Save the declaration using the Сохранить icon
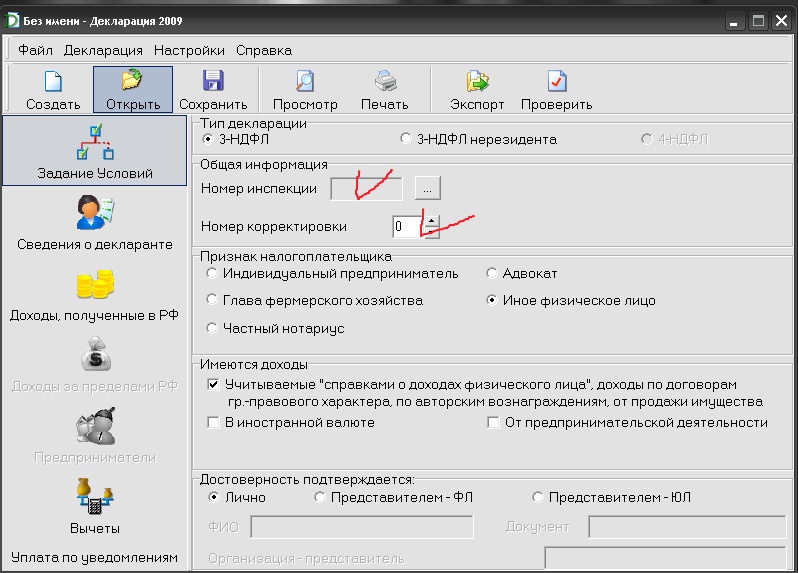 pos(213,83)
